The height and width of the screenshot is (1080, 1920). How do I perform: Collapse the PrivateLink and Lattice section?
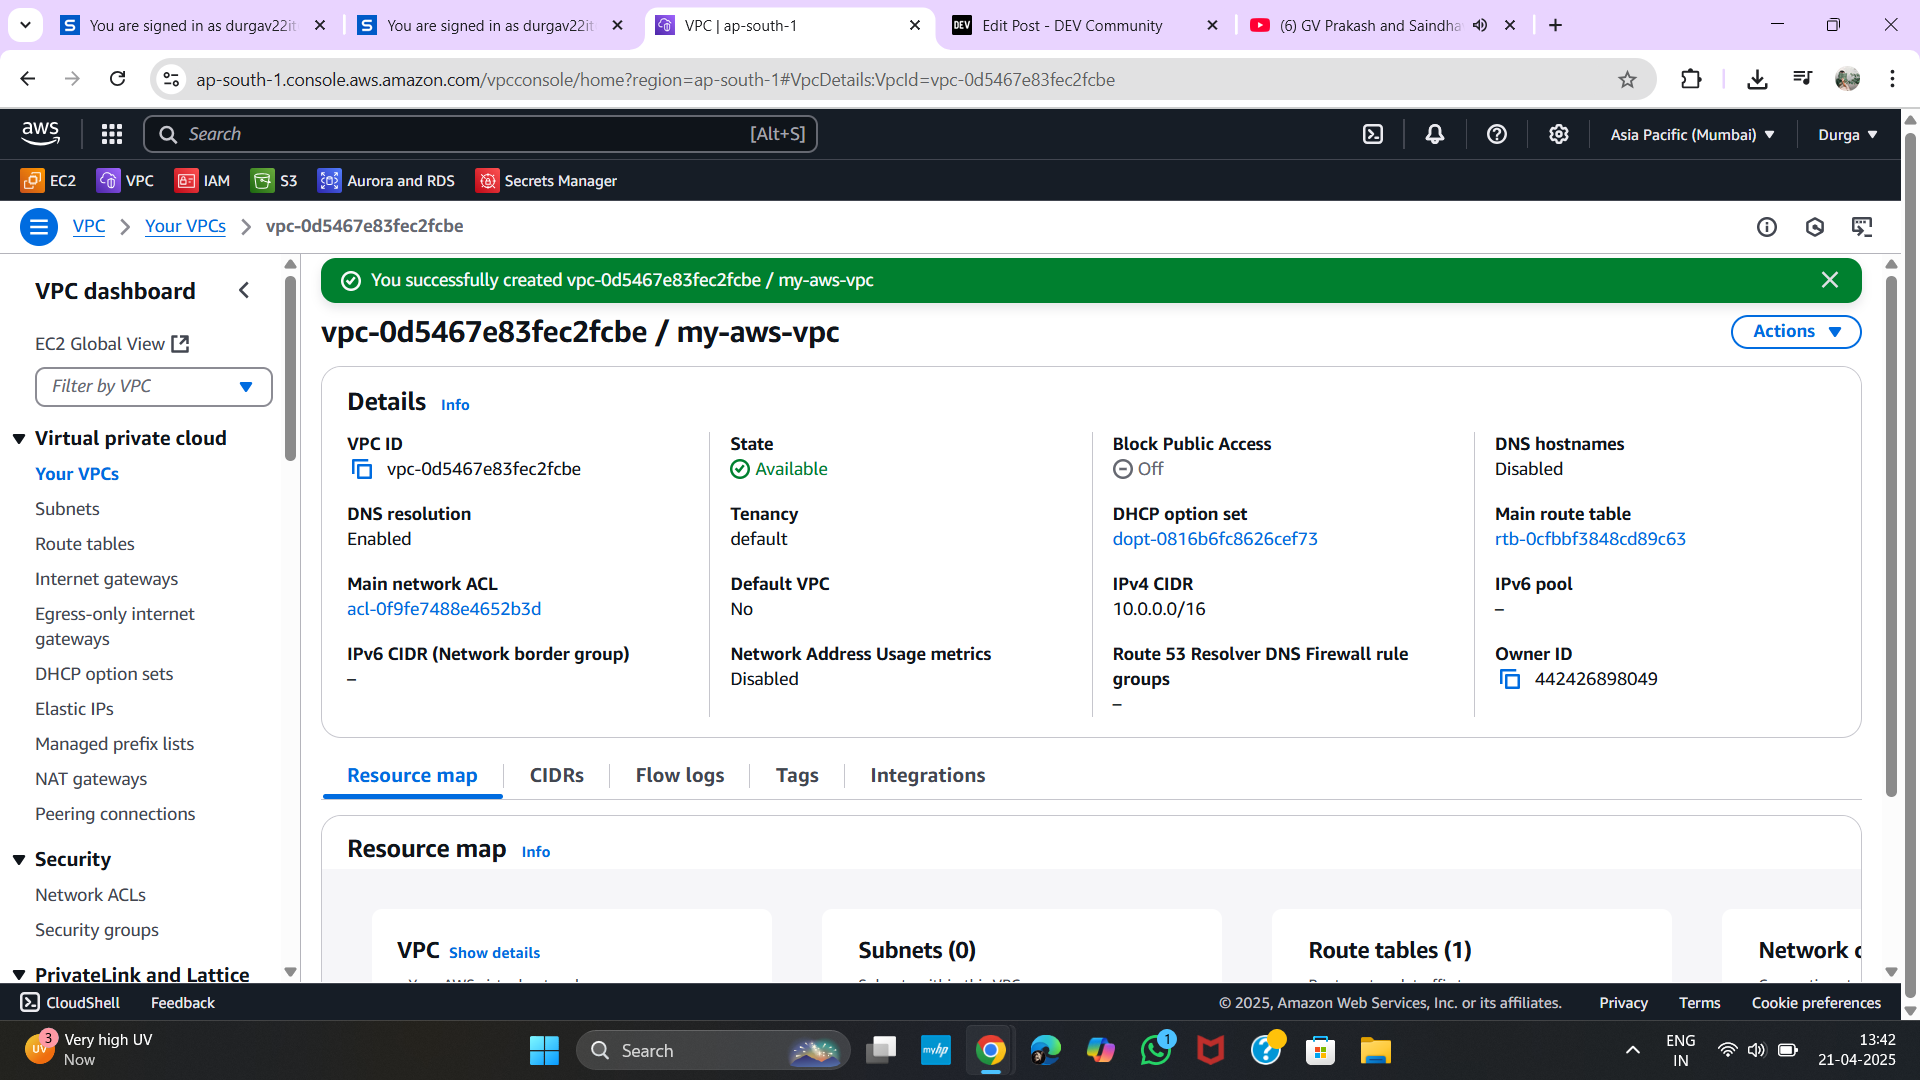click(19, 975)
